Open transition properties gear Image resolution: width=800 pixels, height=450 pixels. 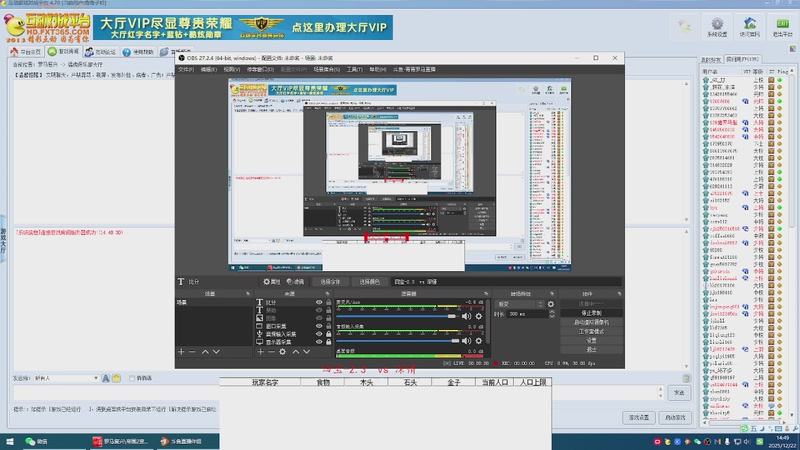pos(551,304)
